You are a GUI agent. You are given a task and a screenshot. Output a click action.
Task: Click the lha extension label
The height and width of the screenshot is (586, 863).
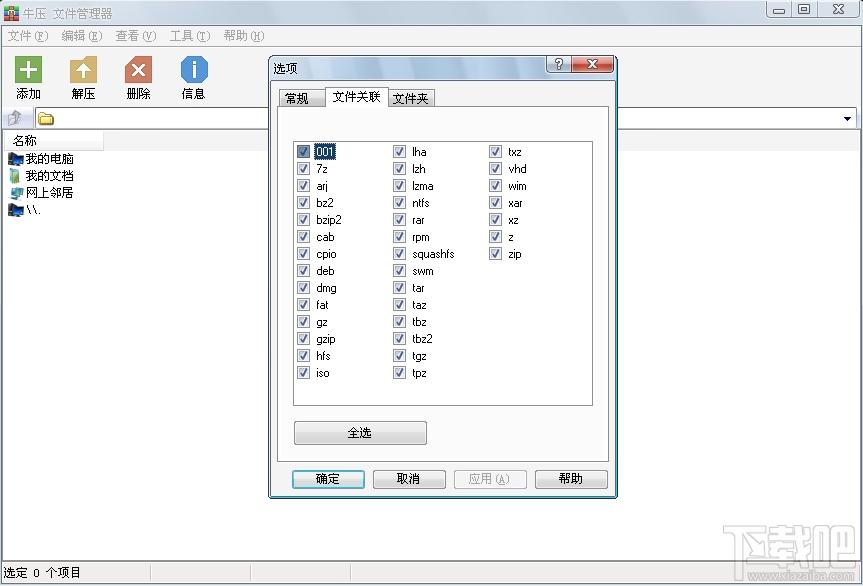coord(419,152)
